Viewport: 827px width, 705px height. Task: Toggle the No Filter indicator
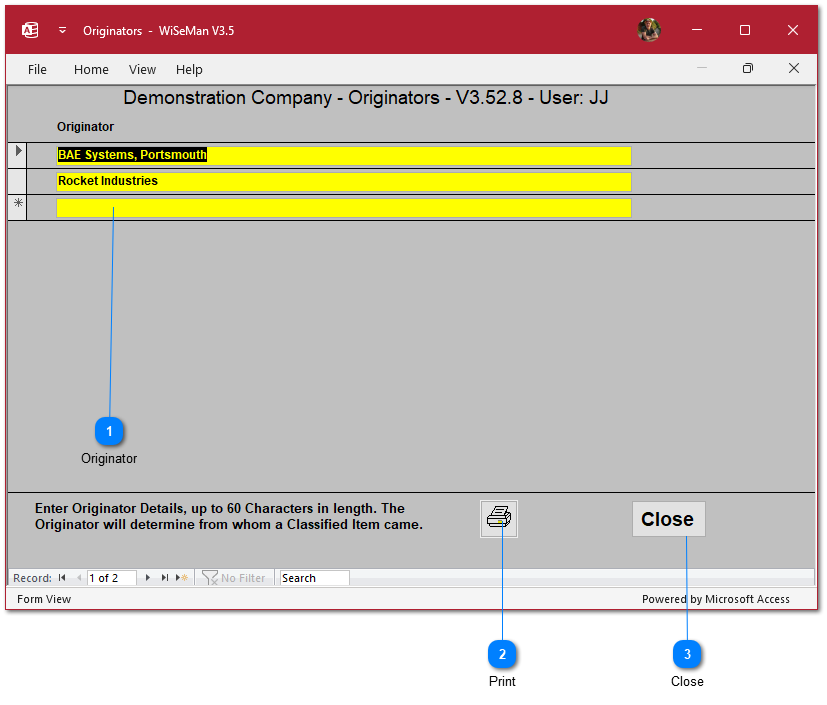tap(234, 578)
